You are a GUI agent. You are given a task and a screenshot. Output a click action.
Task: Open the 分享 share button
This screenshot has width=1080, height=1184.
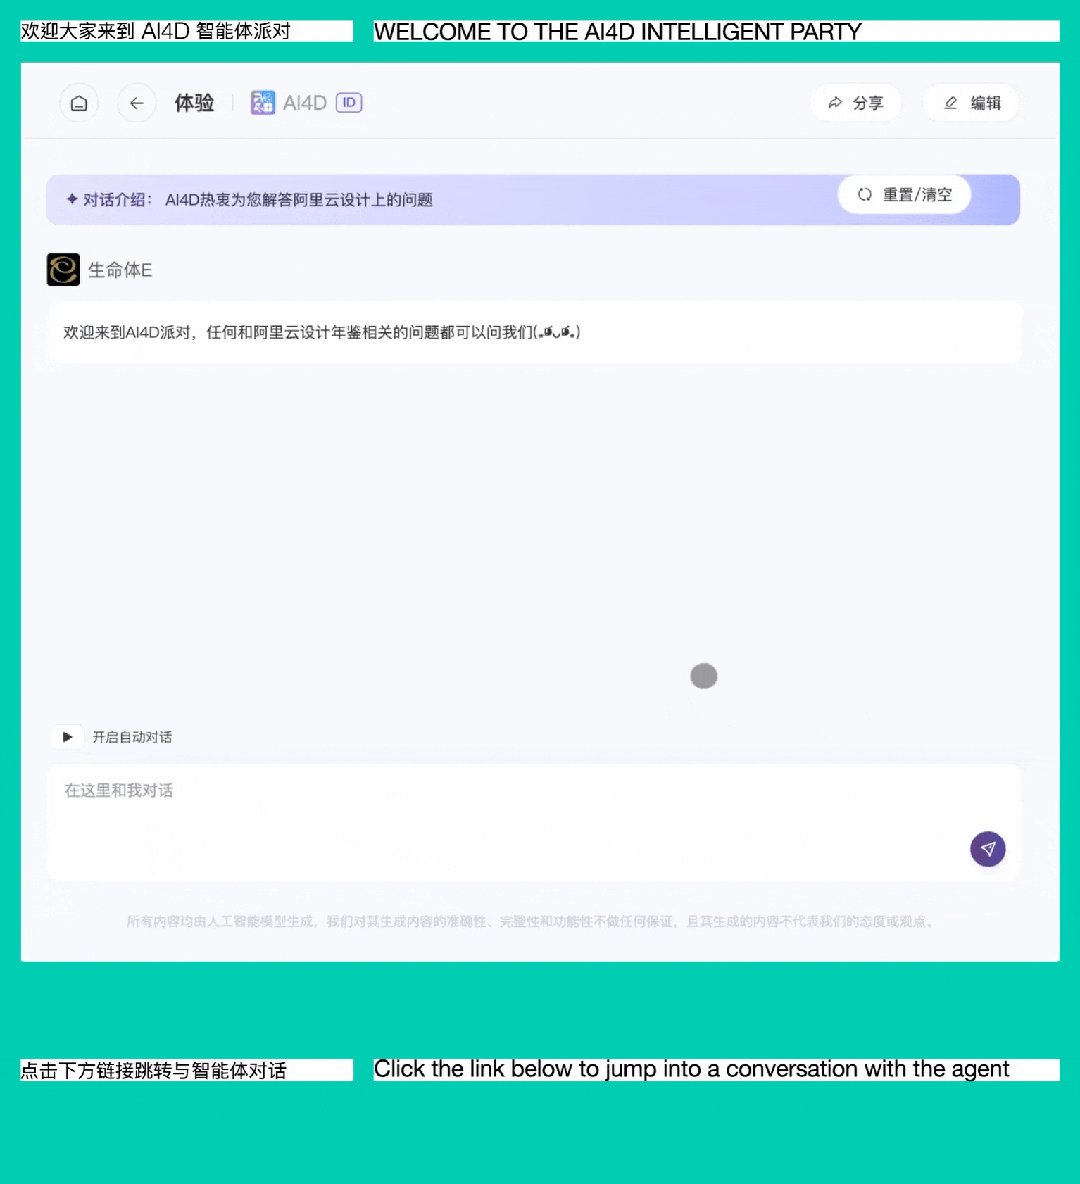[856, 103]
